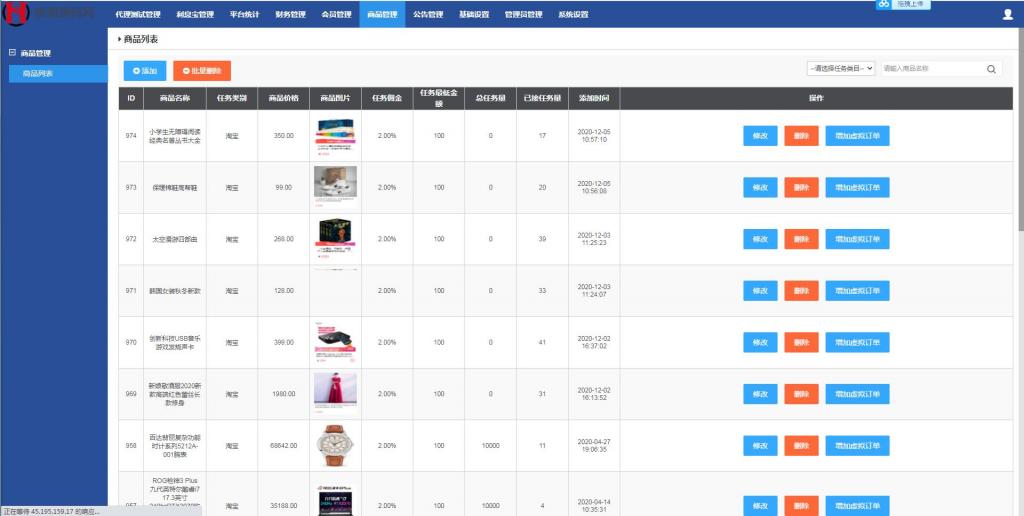Click the user profile icon in top-right corner
Screen dimensions: 1024x516
click(x=1007, y=15)
